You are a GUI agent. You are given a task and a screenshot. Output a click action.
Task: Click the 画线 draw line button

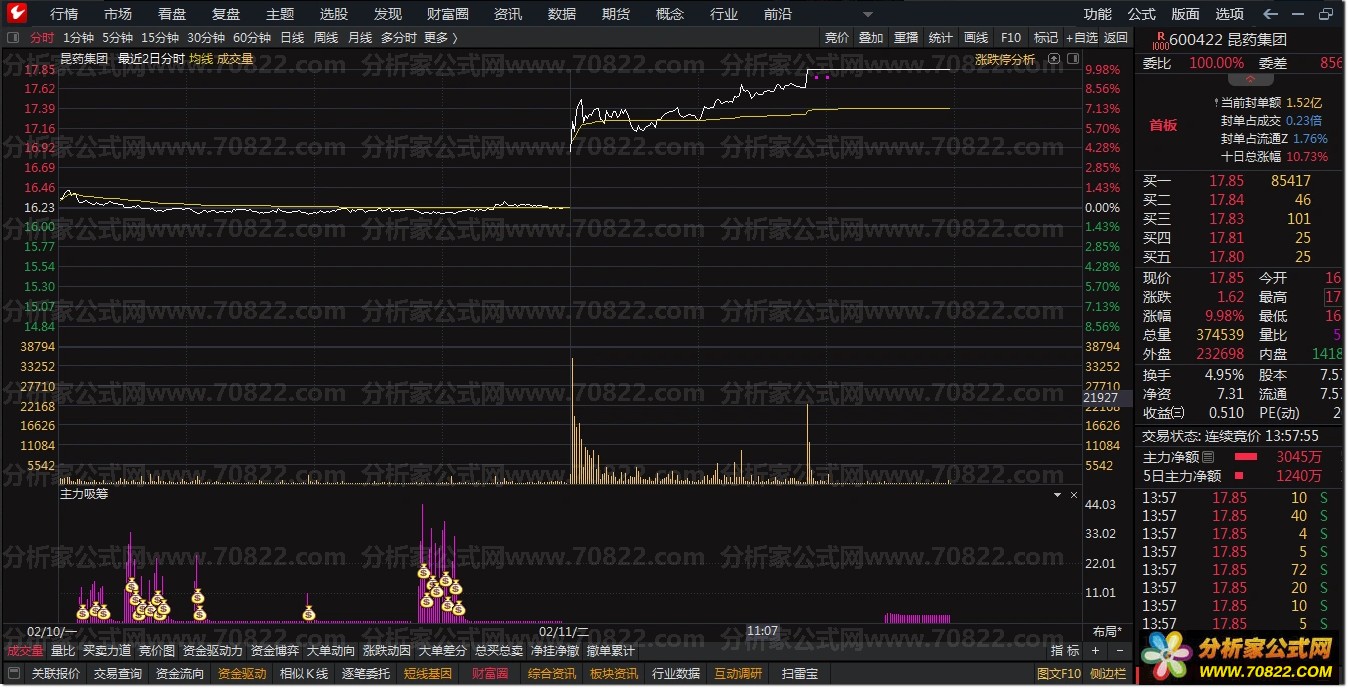tap(976, 37)
